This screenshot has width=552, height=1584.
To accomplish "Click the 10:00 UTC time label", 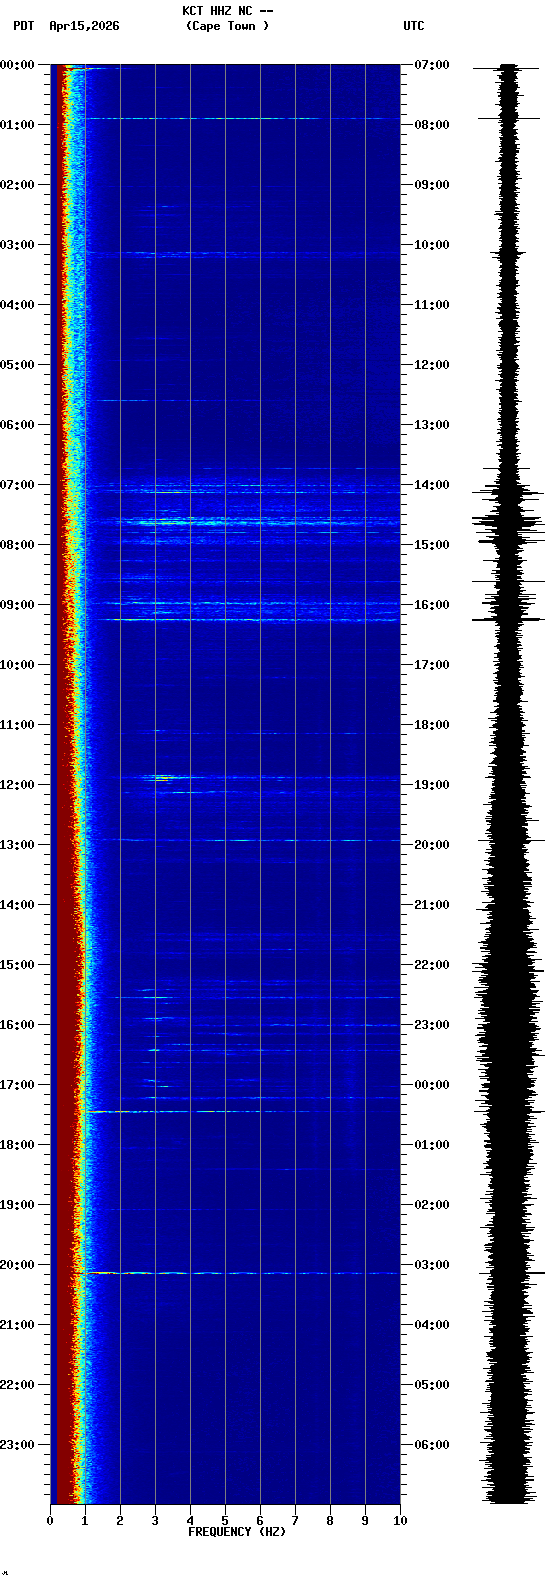I will pos(432,245).
